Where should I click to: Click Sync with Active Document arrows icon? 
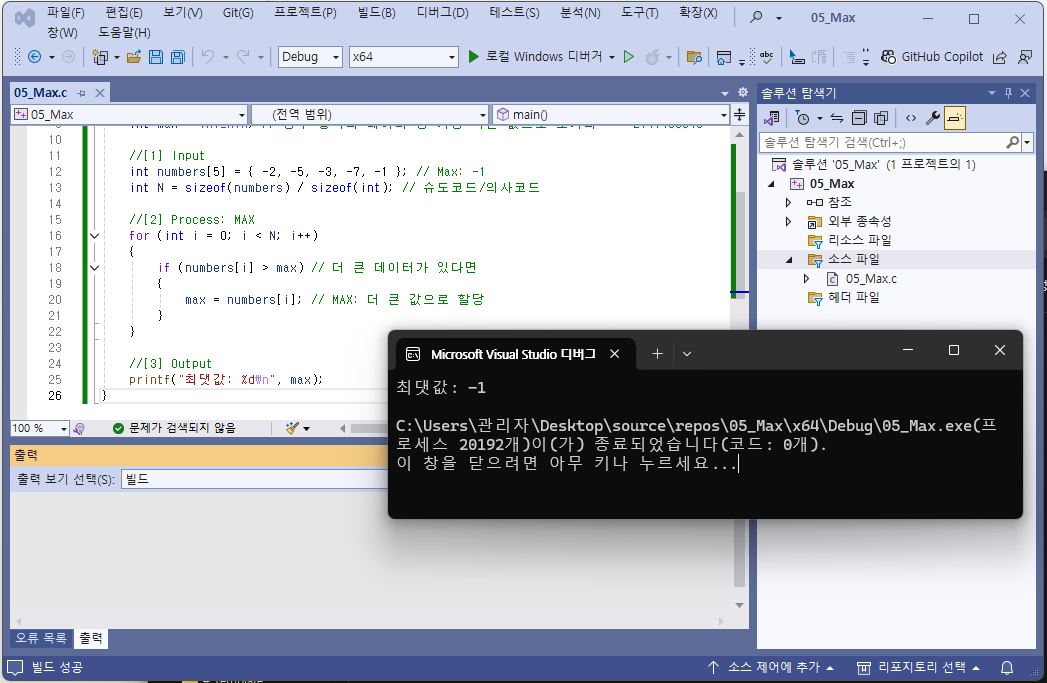point(837,118)
